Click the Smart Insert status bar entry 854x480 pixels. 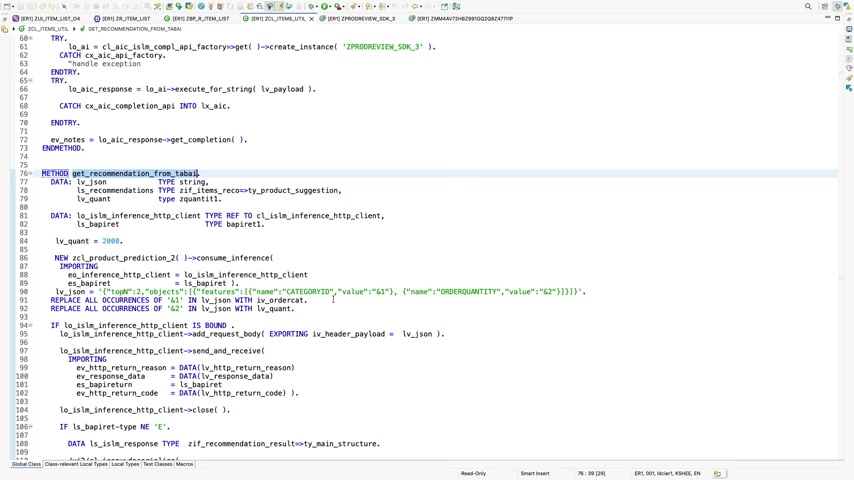[535, 473]
